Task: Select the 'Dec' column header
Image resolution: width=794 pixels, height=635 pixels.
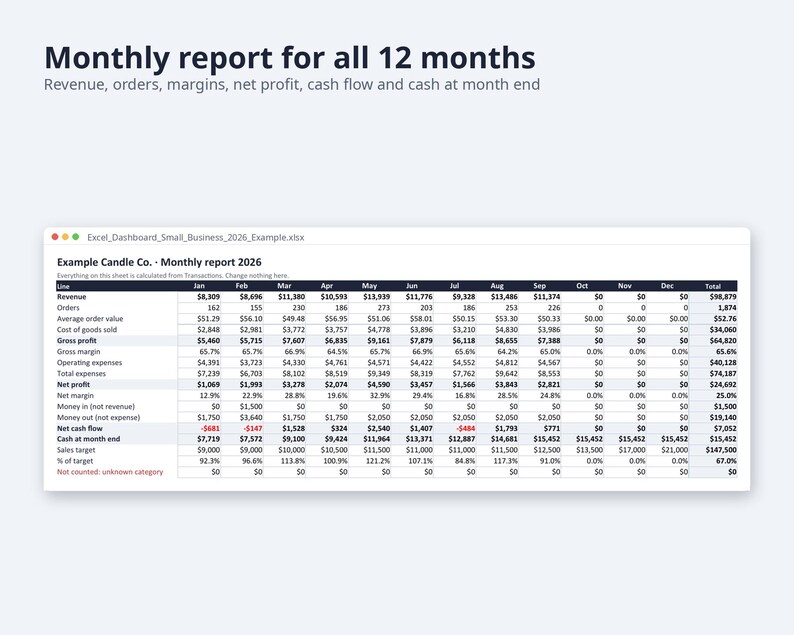Action: [x=667, y=286]
